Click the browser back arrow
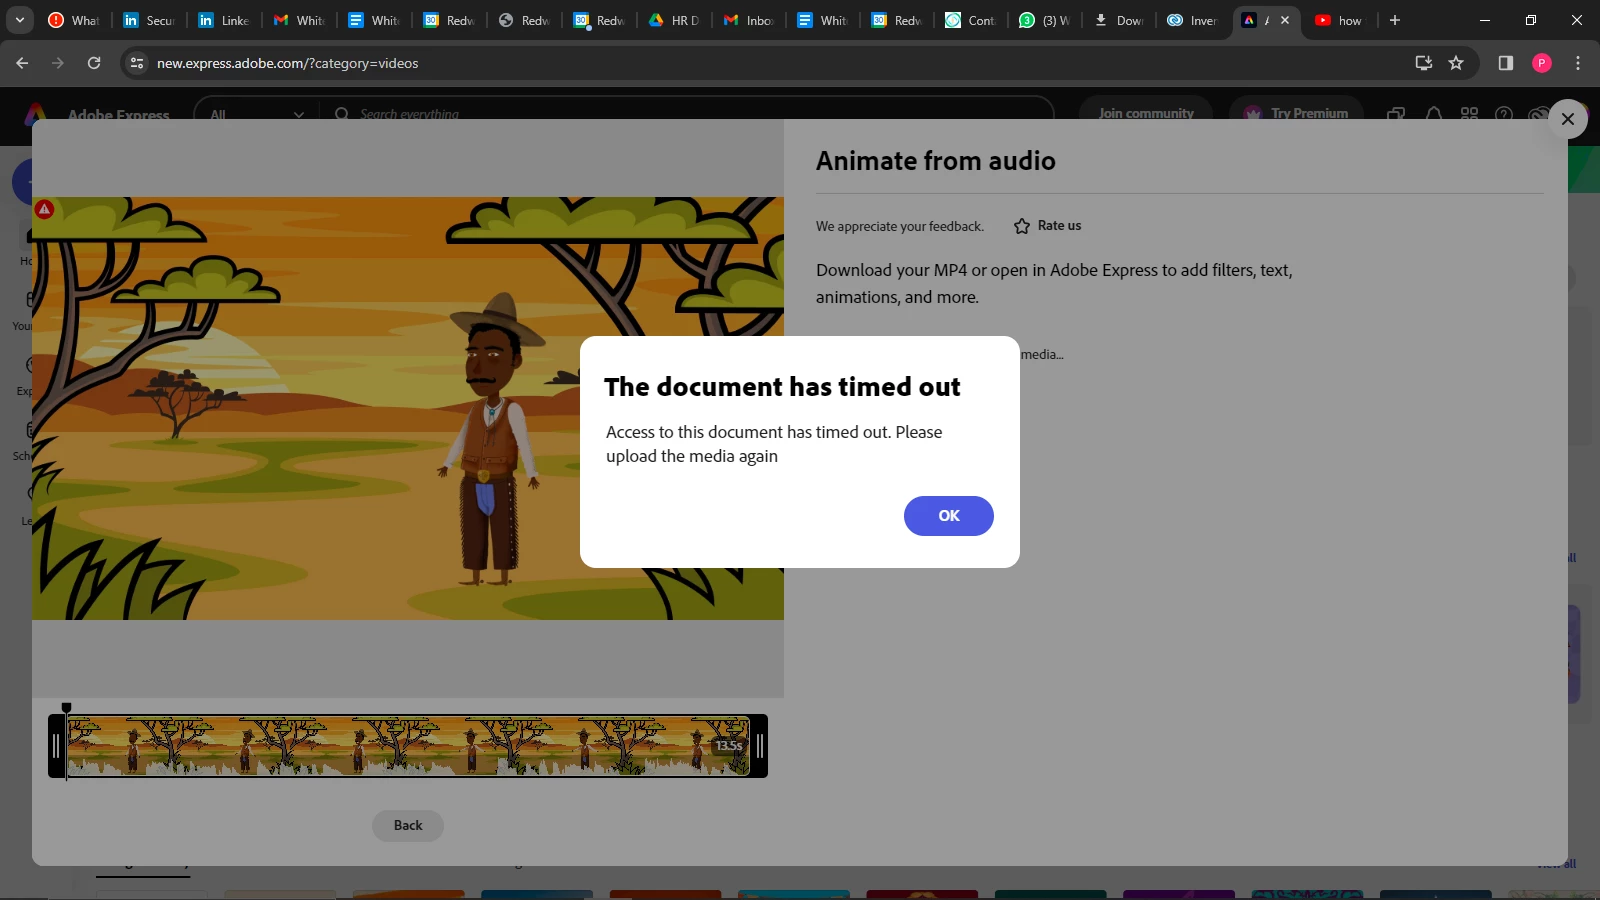 22,63
